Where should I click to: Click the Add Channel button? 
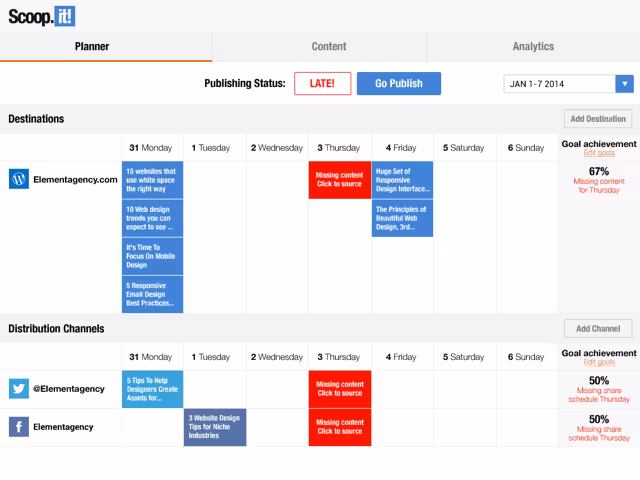point(598,329)
